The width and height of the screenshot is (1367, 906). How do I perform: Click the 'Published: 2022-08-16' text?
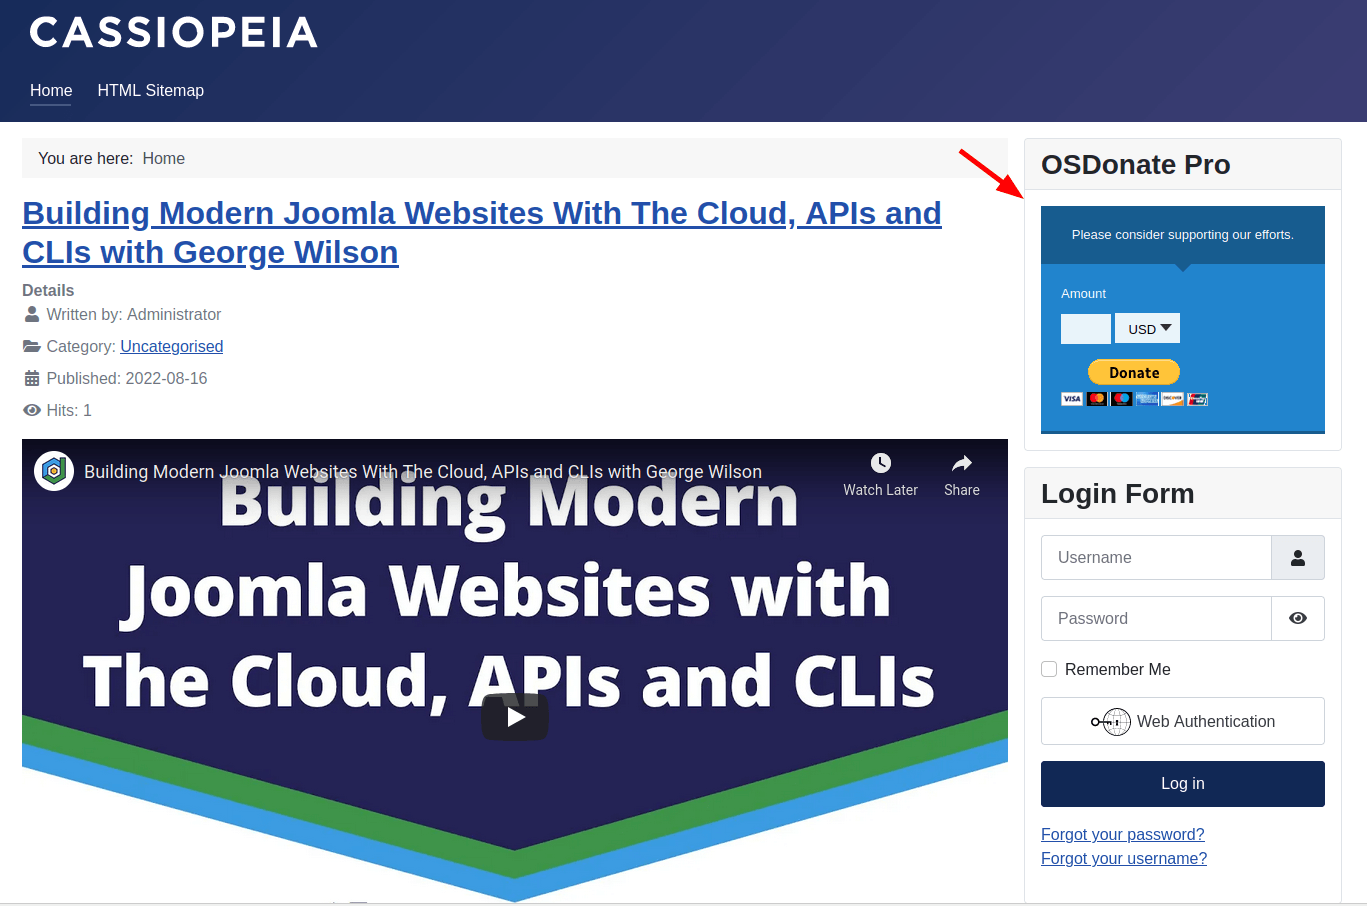coord(127,378)
